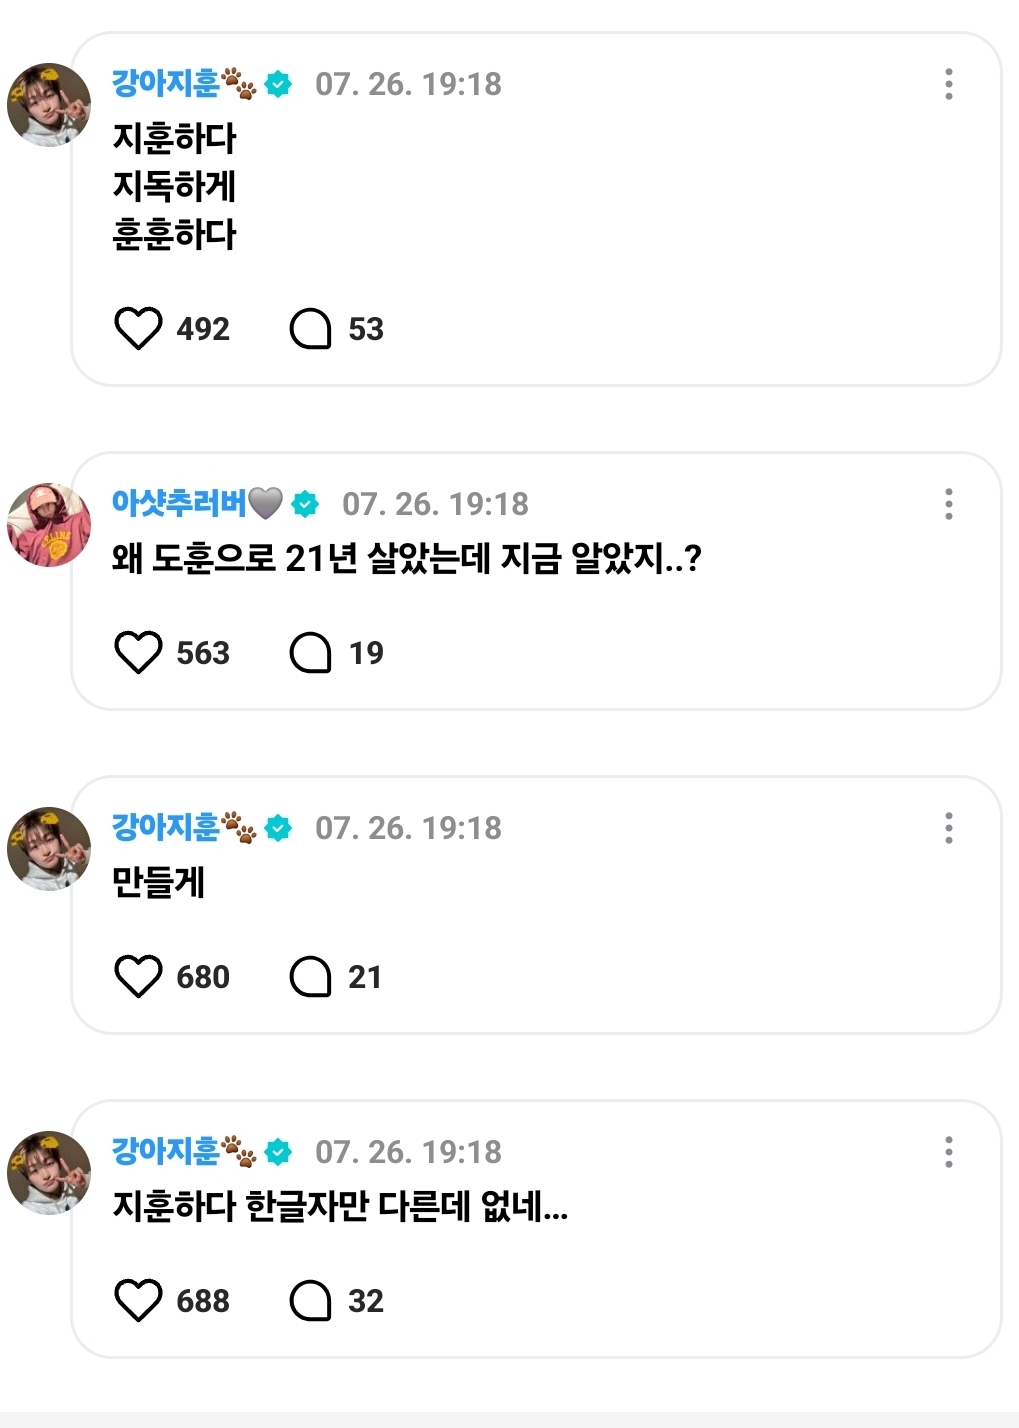Open more options for the 지훈하다 지독하게 post
Image resolution: width=1019 pixels, height=1428 pixels.
click(948, 84)
